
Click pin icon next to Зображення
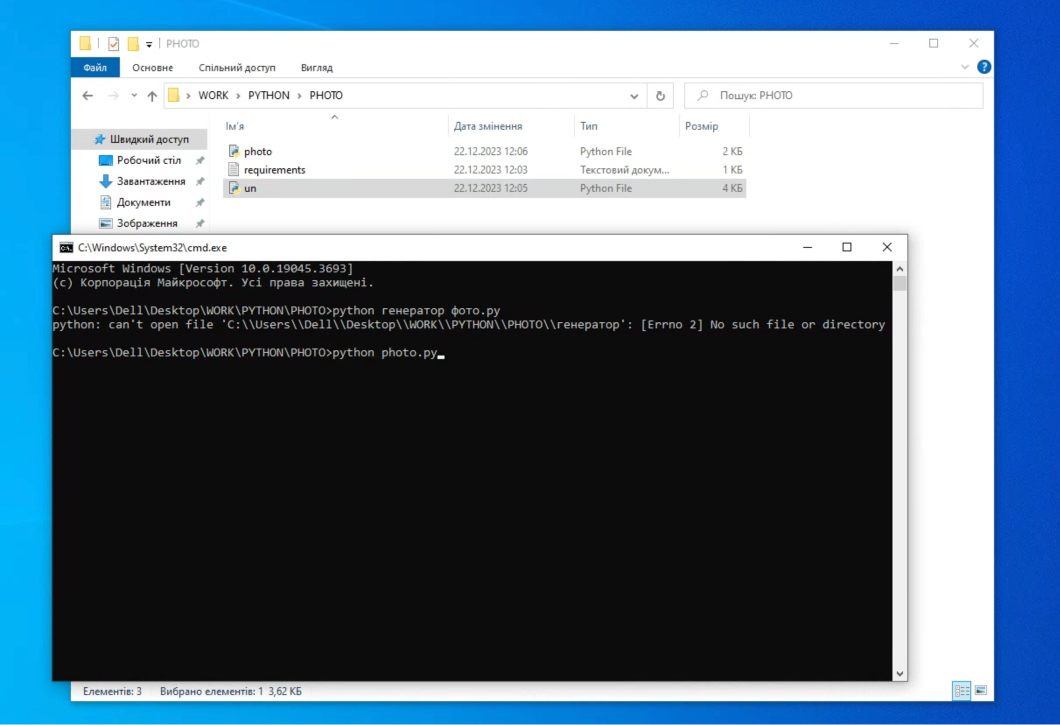(x=200, y=223)
